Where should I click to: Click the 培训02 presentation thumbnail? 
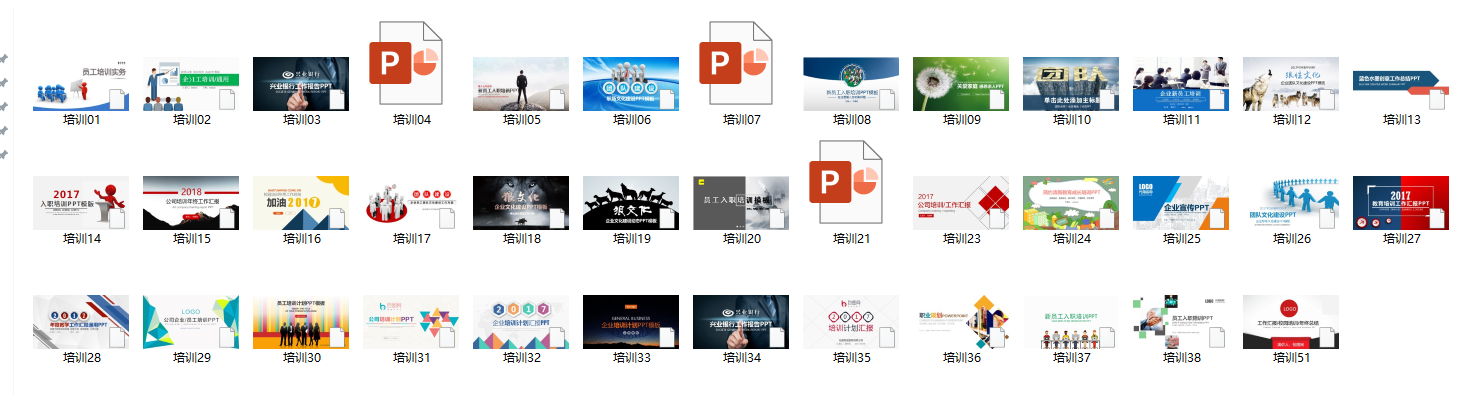pyautogui.click(x=191, y=84)
